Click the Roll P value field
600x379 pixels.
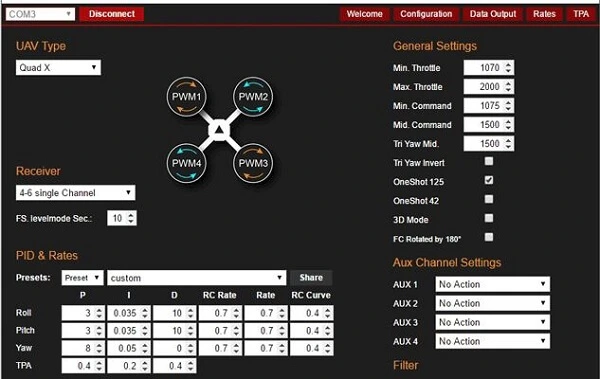click(x=83, y=313)
